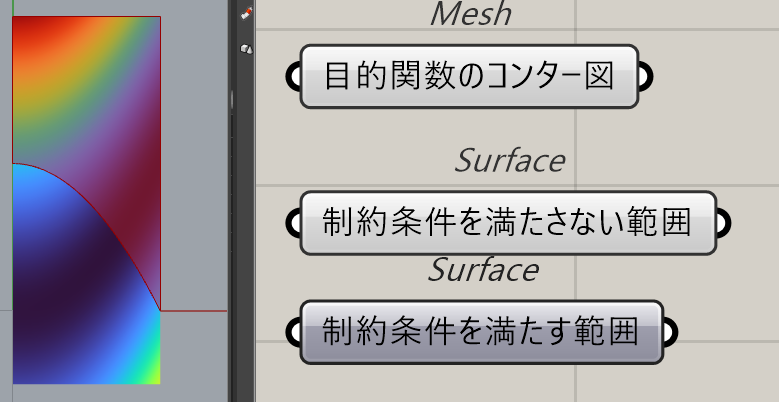Select the 制約条件を満たす範囲 component
The height and width of the screenshot is (402, 779).
[x=481, y=331]
